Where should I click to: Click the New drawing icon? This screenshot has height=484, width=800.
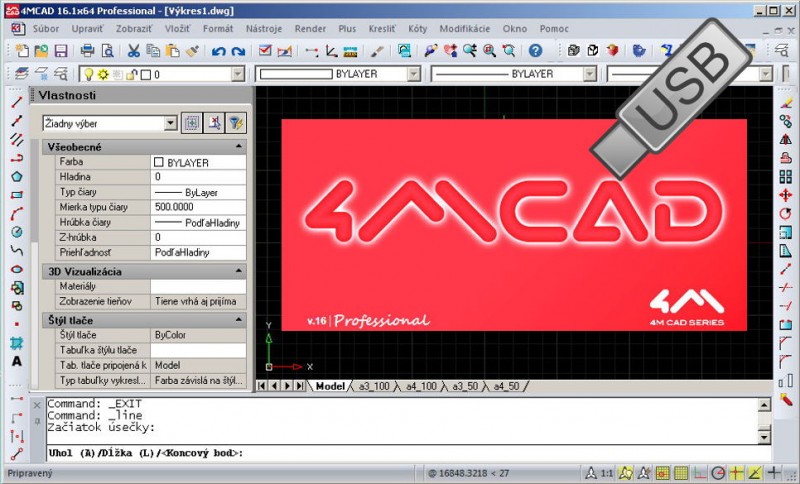[21, 50]
